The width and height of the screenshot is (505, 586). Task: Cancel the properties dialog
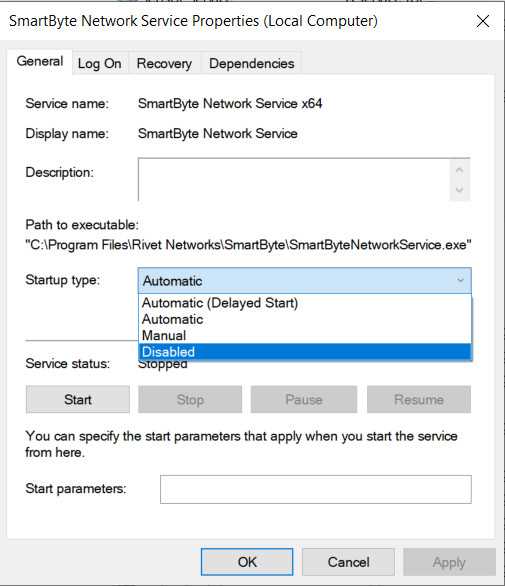(348, 562)
